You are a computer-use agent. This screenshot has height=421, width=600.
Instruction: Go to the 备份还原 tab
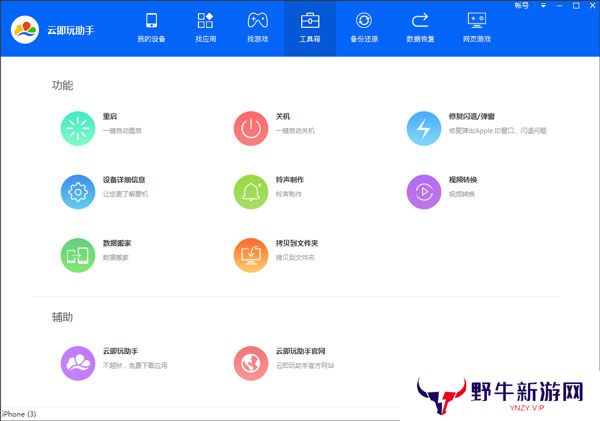(x=364, y=28)
